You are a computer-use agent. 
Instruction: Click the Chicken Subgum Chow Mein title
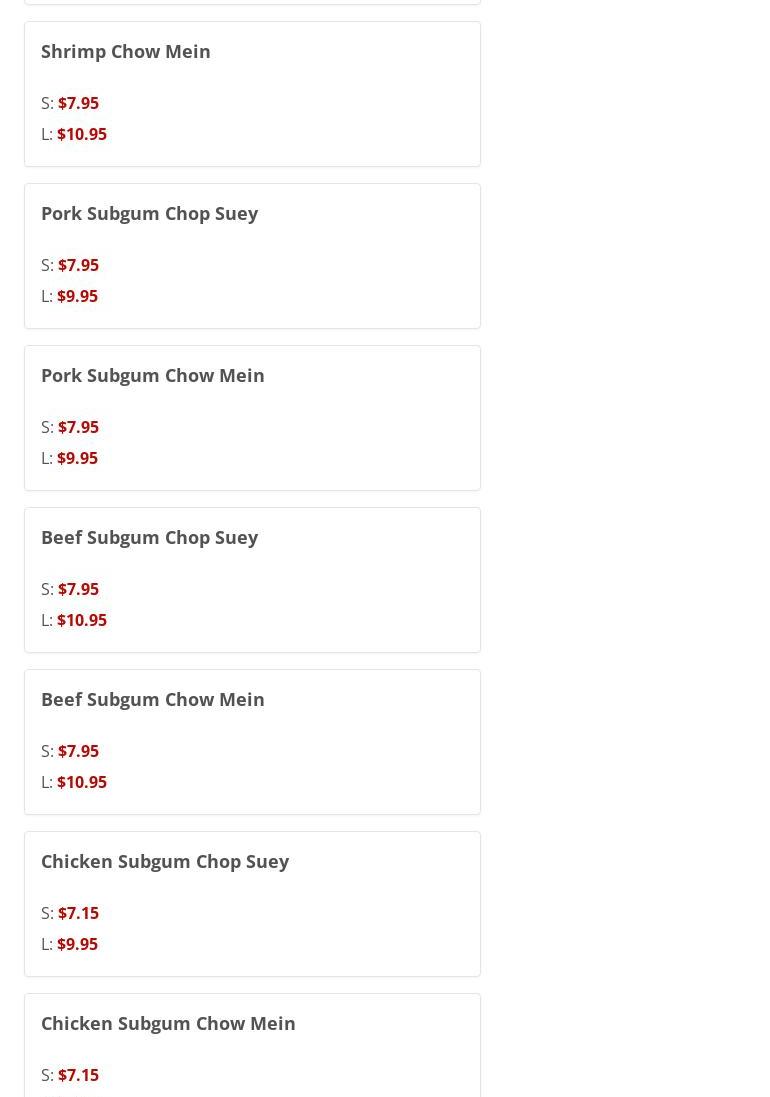(168, 1023)
